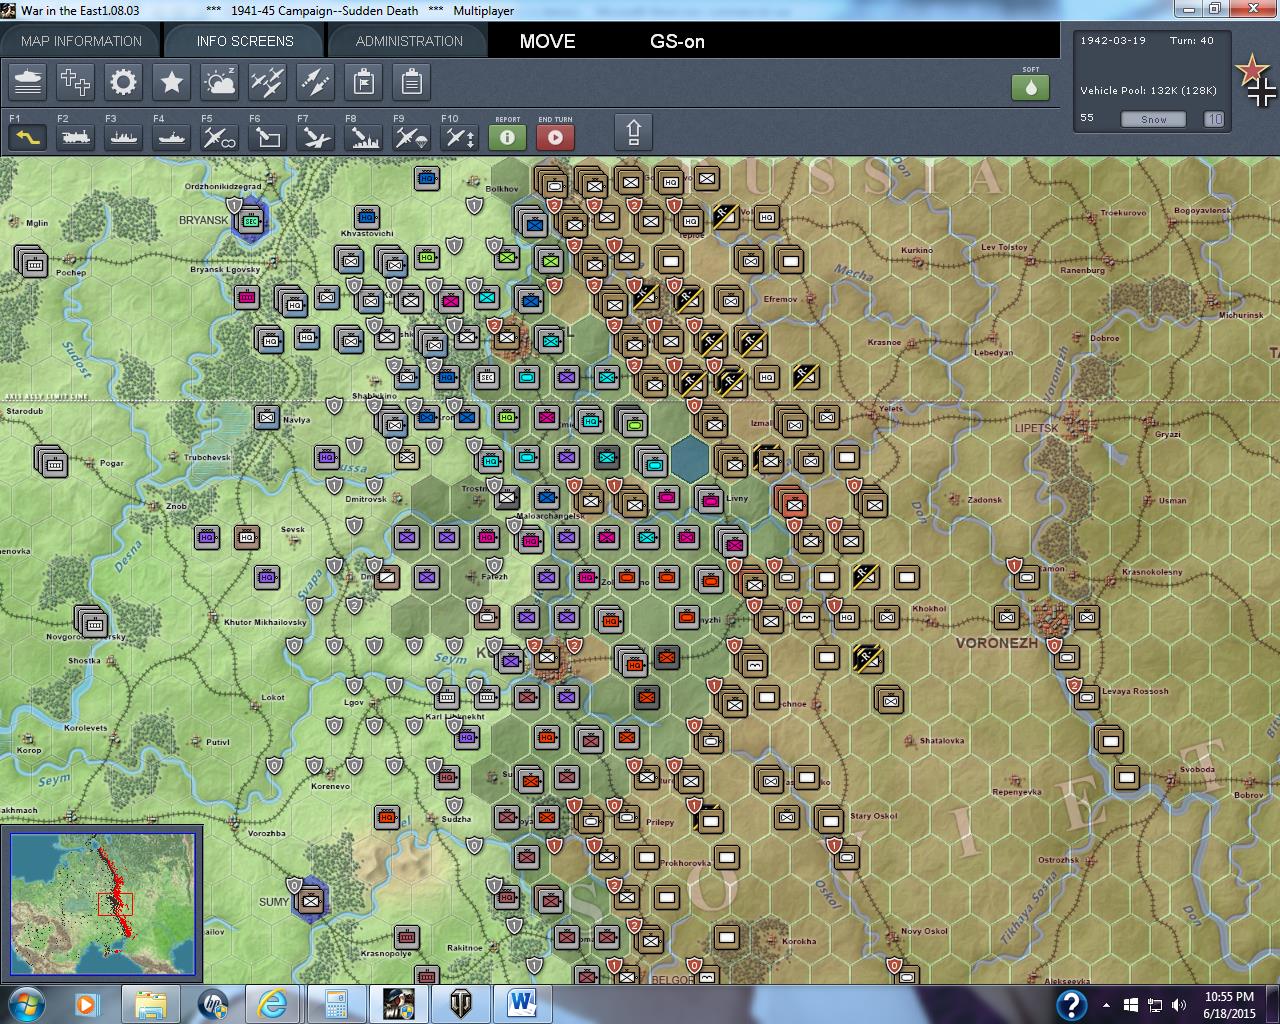Select F3 naval transport mode
The width and height of the screenshot is (1280, 1024).
[123, 136]
